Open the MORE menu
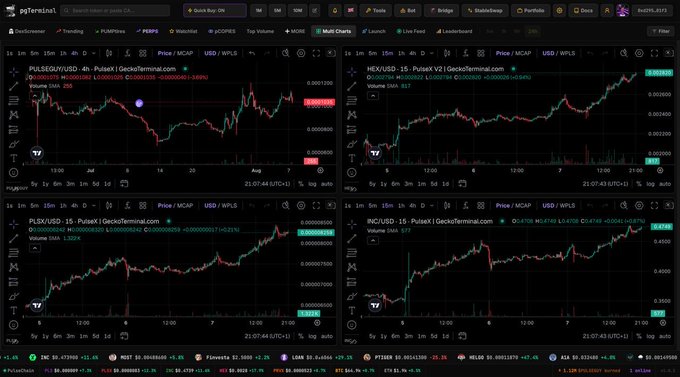 [x=295, y=31]
